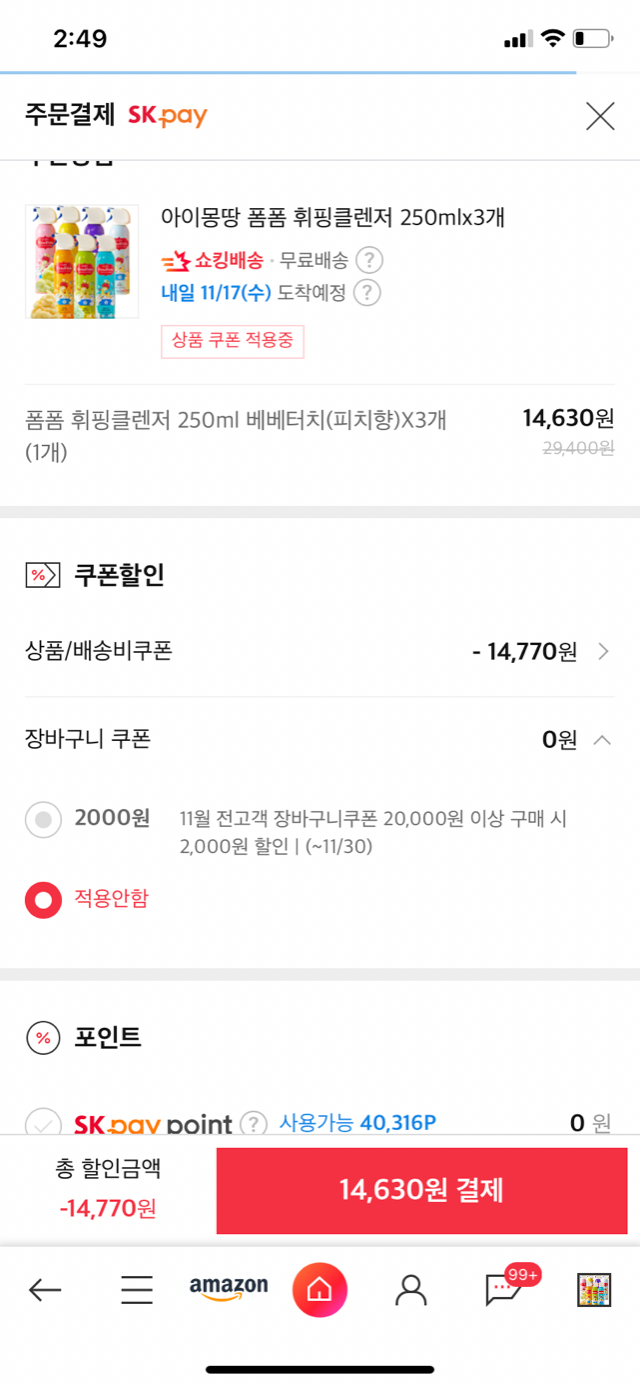Open help for free shipping info
Viewport: 640px width, 1386px height.
pyautogui.click(x=370, y=261)
